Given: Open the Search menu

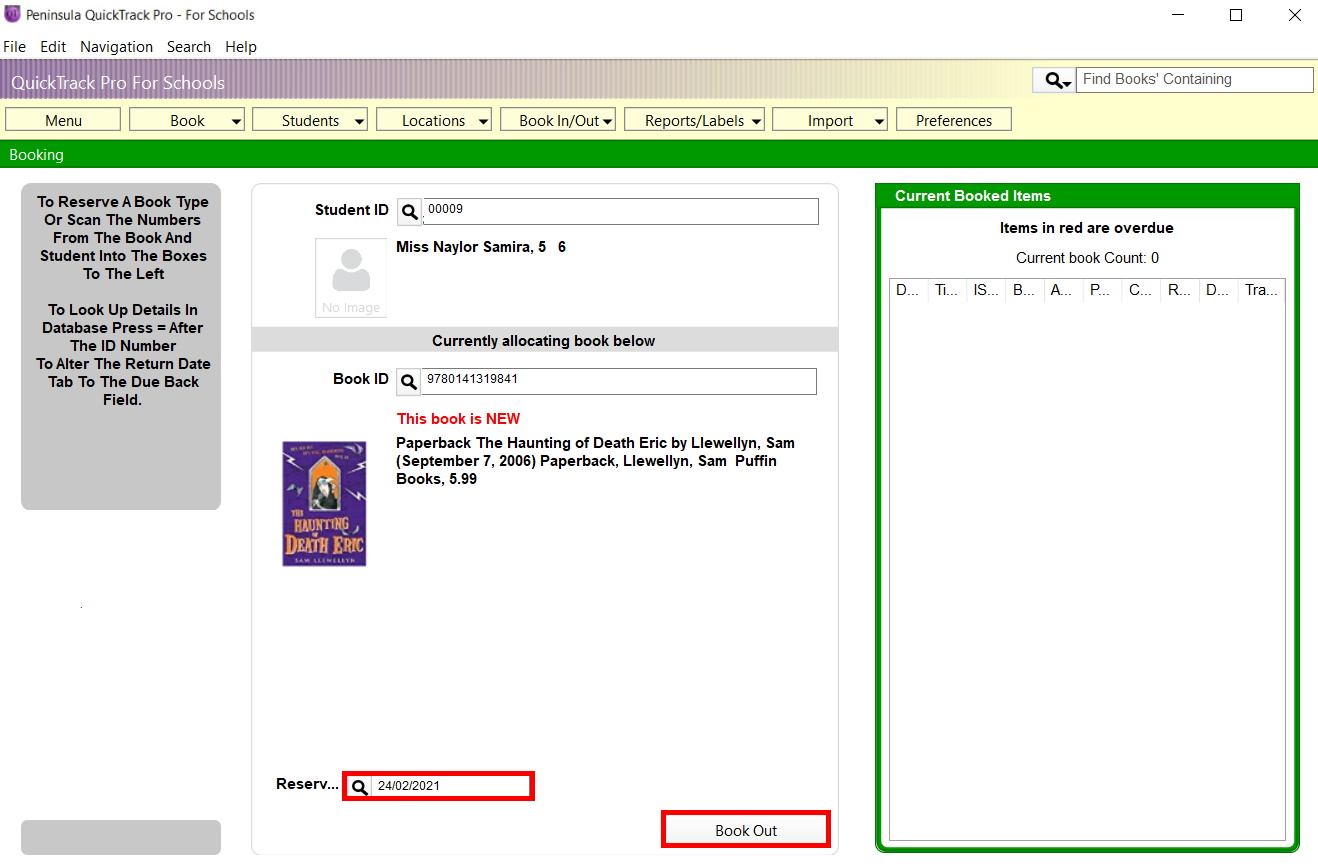Looking at the screenshot, I should click(x=189, y=47).
